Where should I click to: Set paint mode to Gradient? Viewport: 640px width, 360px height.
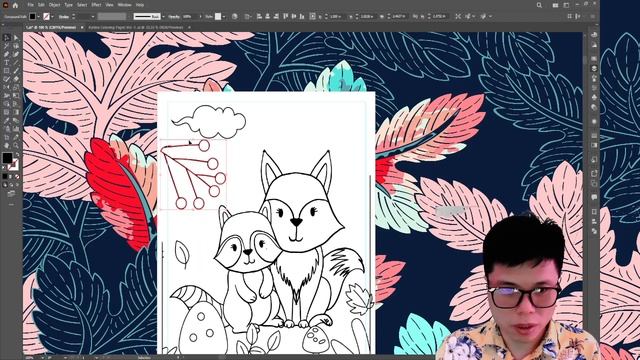click(x=11, y=176)
